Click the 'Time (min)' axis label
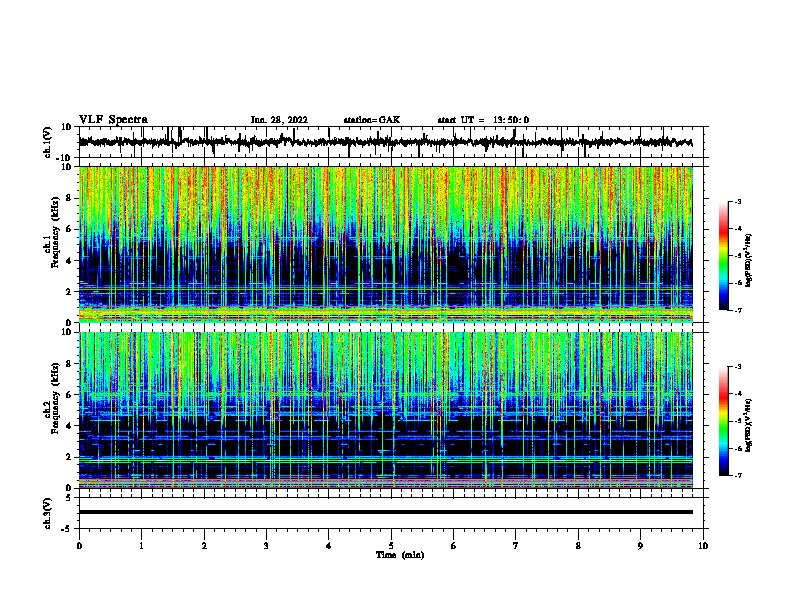Viewport: 792px width, 612px height. click(x=400, y=555)
